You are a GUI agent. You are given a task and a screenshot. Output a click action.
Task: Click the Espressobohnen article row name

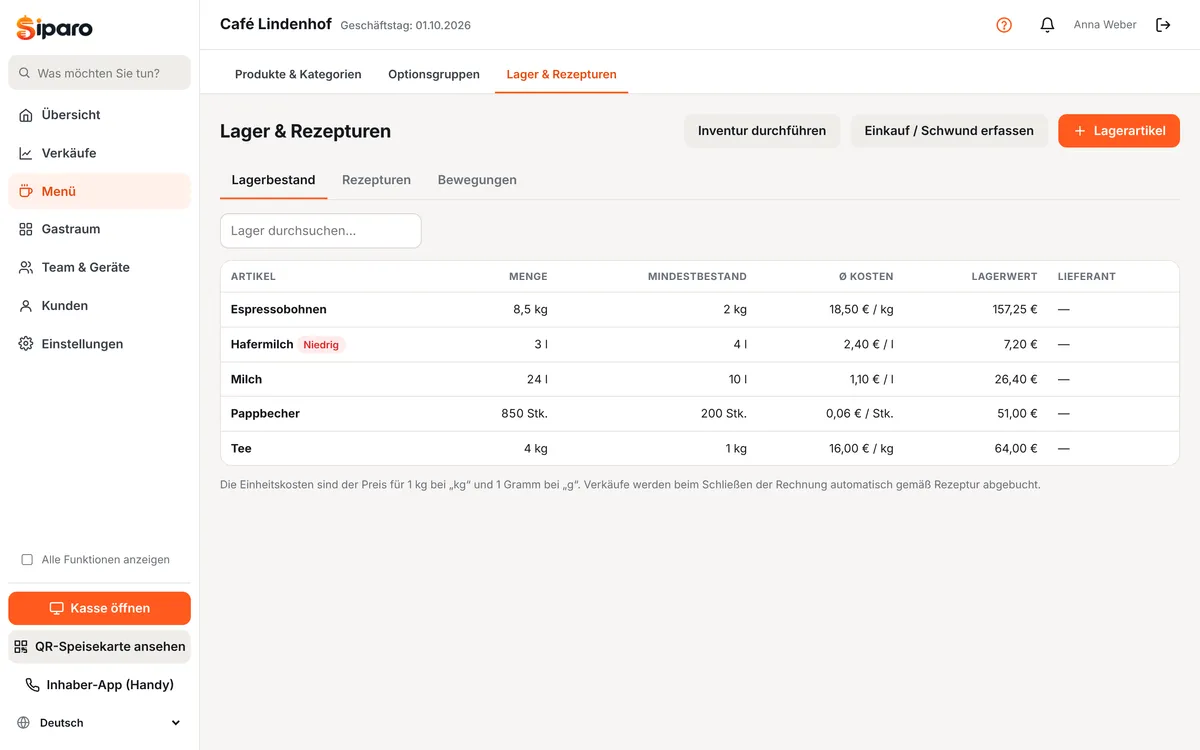tap(279, 310)
